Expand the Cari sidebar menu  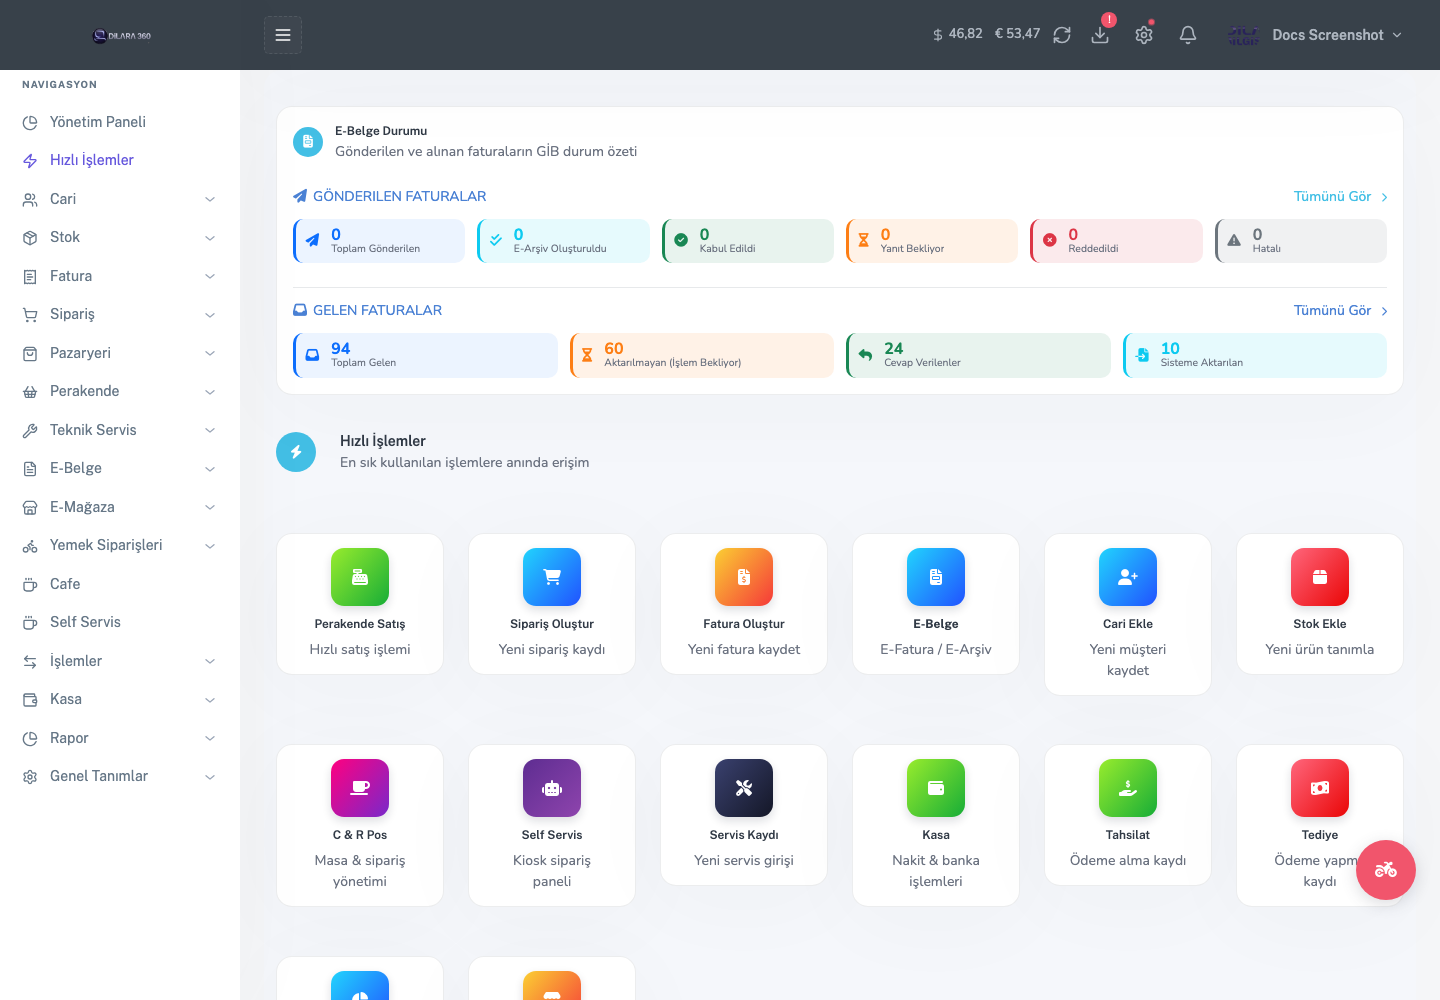(120, 199)
